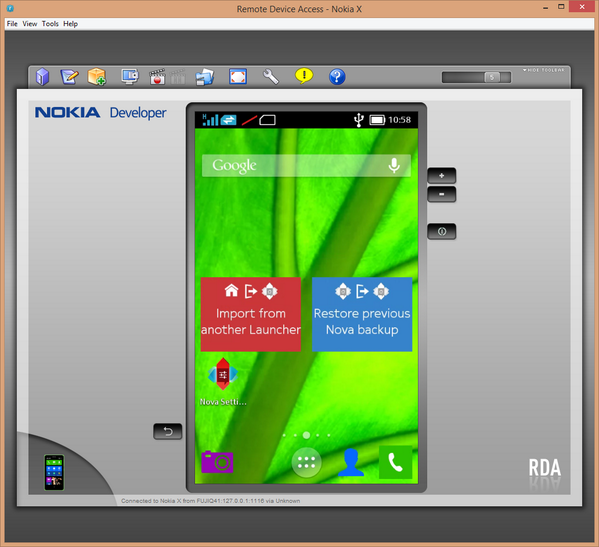Open the blue contacts person icon
The image size is (599, 547).
coord(351,462)
